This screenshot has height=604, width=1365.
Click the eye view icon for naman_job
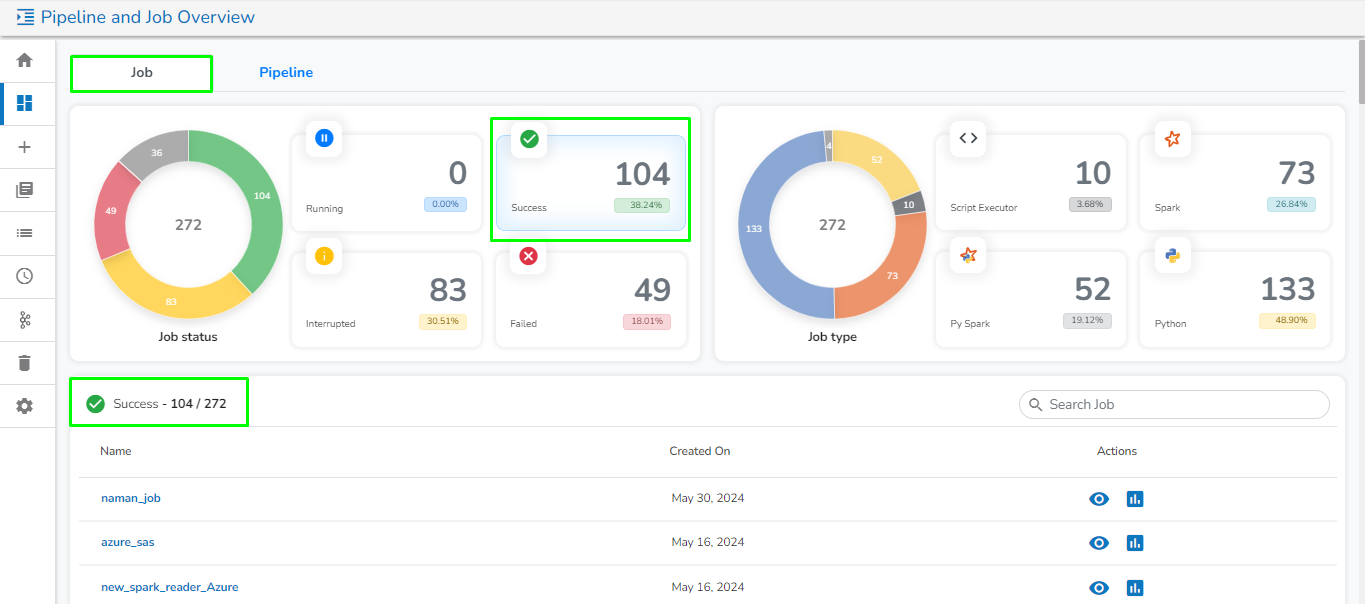tap(1099, 498)
